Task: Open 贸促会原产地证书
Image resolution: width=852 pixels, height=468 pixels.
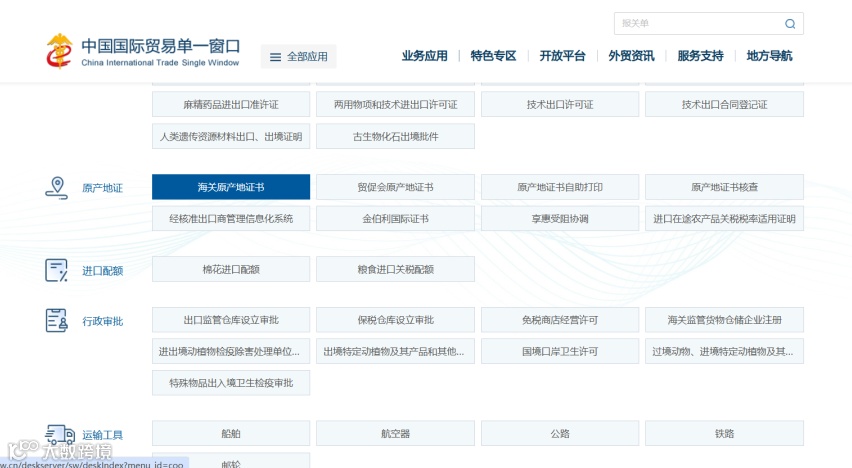Action: click(x=396, y=187)
